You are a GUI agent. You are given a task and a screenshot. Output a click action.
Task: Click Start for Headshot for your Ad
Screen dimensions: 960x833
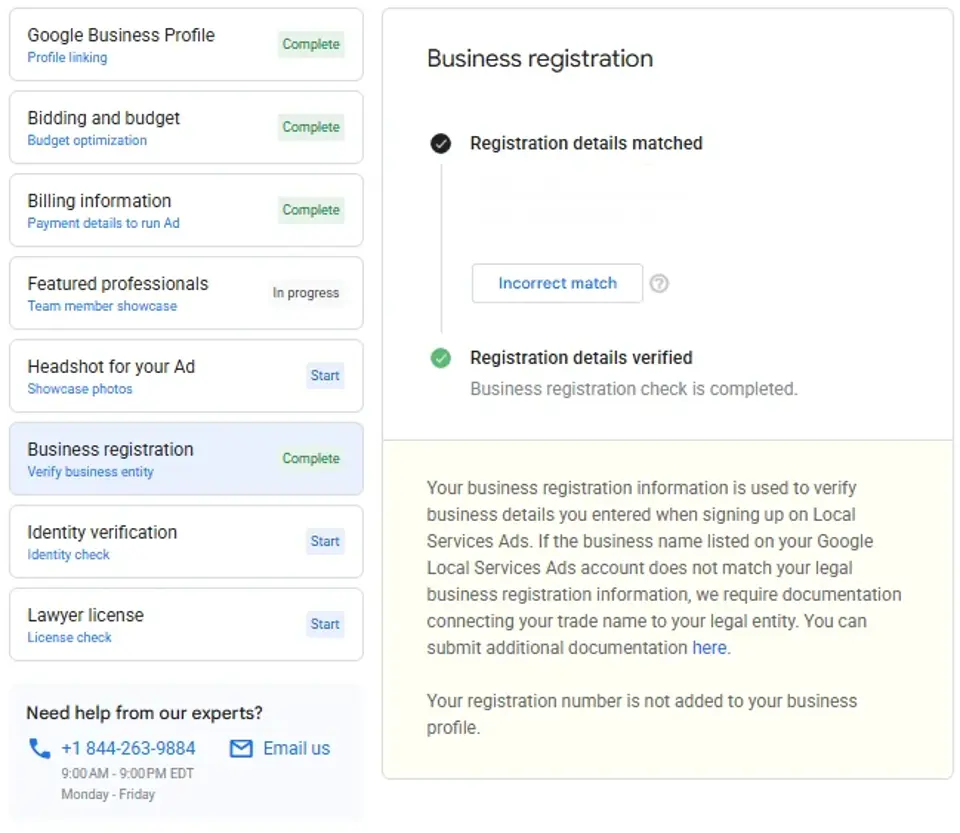[x=324, y=376]
